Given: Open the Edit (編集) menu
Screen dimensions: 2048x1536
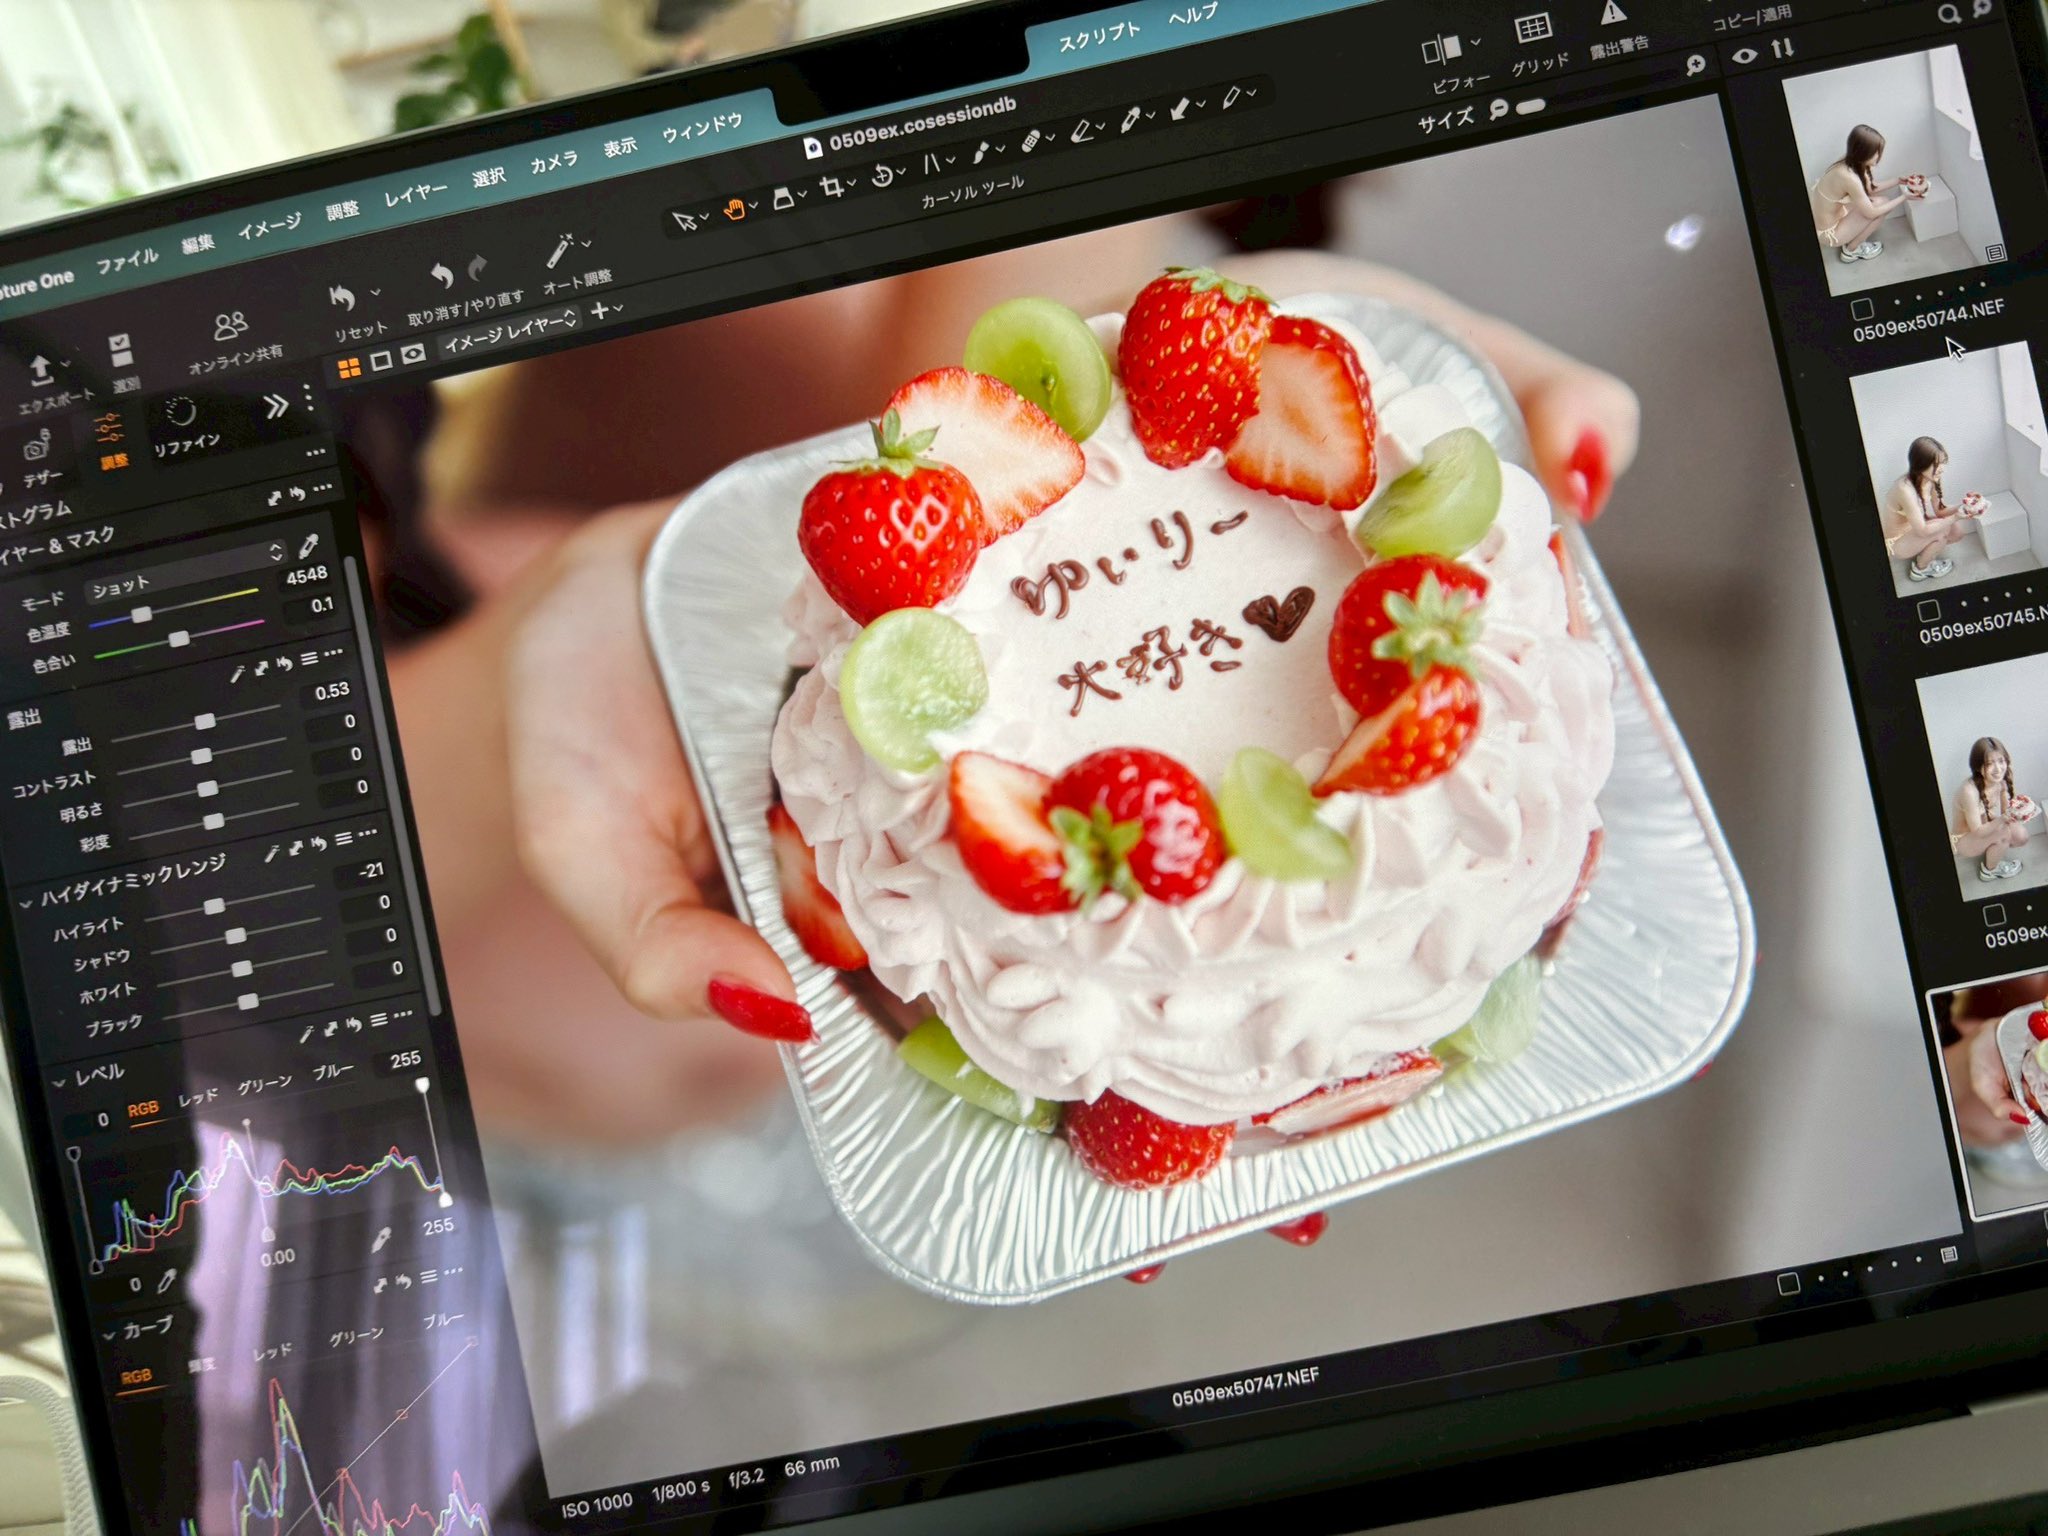Looking at the screenshot, I should (198, 243).
